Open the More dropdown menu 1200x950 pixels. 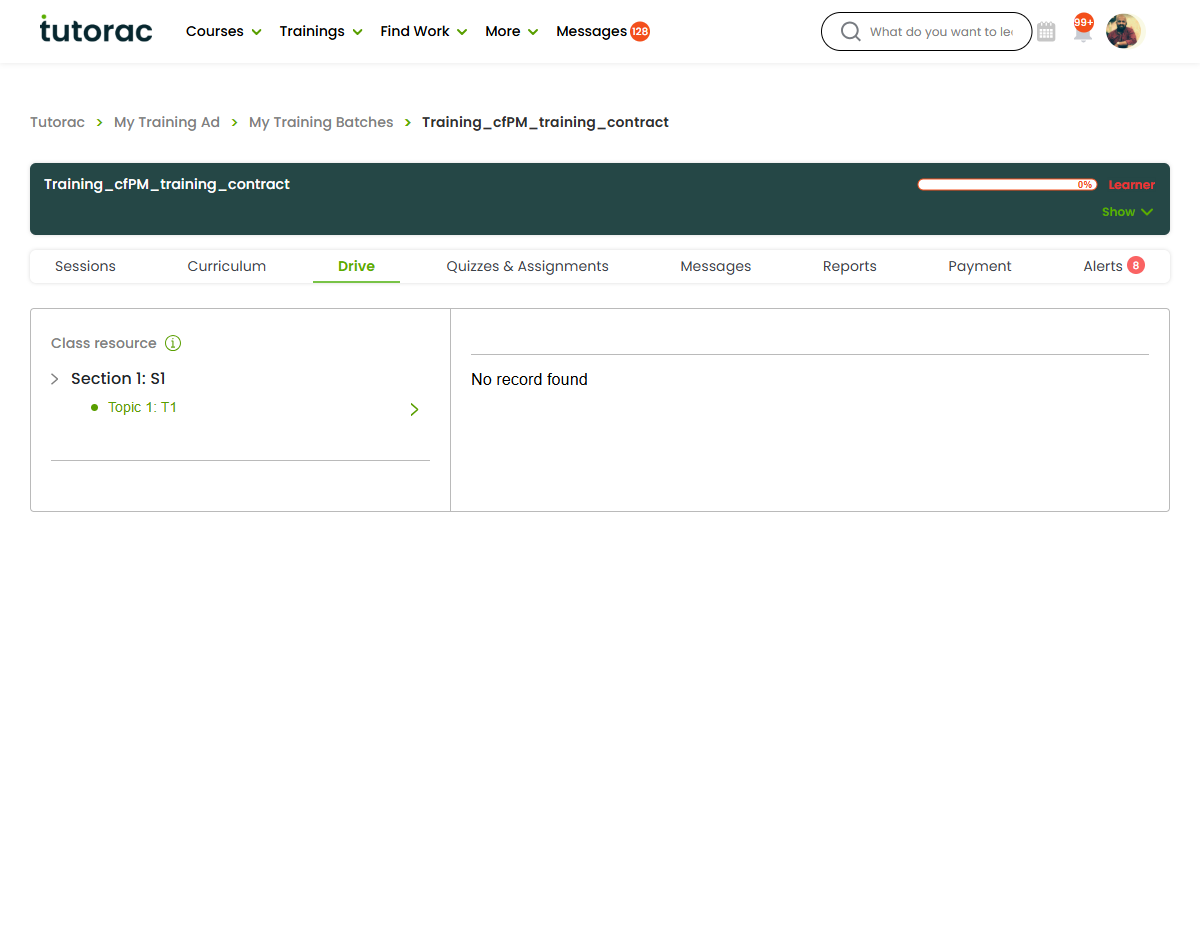point(512,31)
